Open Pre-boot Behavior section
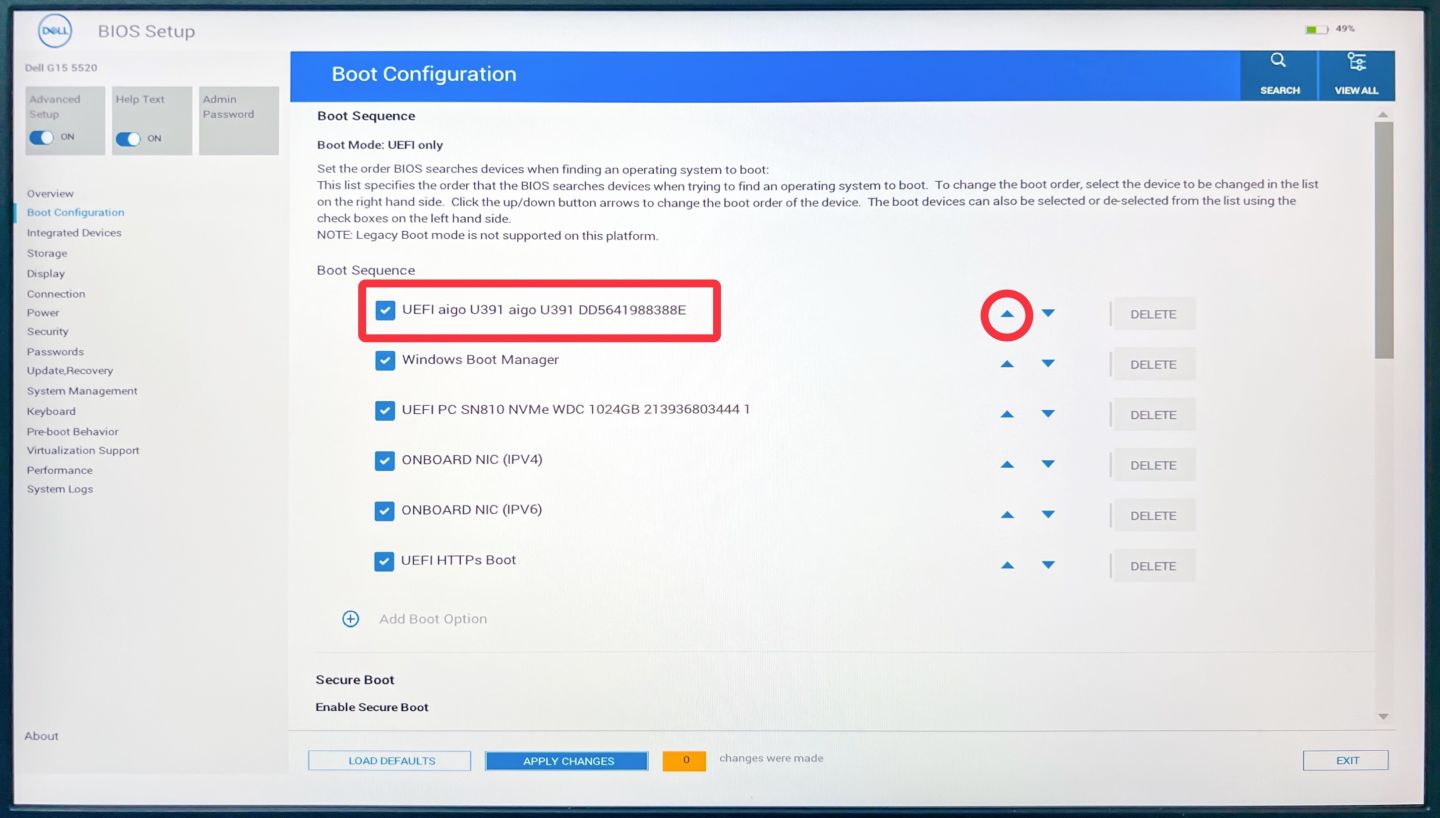 pyautogui.click(x=73, y=432)
